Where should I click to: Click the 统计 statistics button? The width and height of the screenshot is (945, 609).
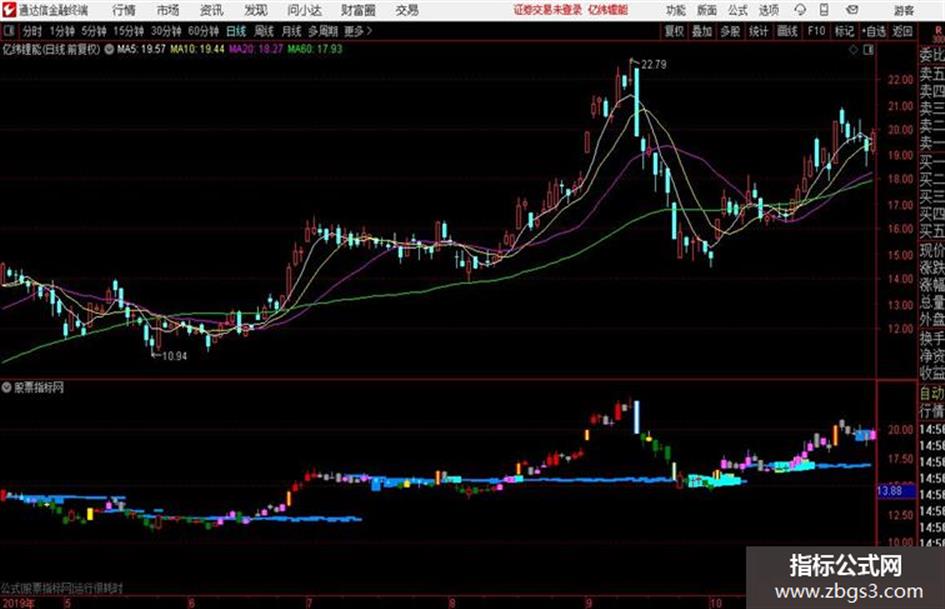[759, 31]
